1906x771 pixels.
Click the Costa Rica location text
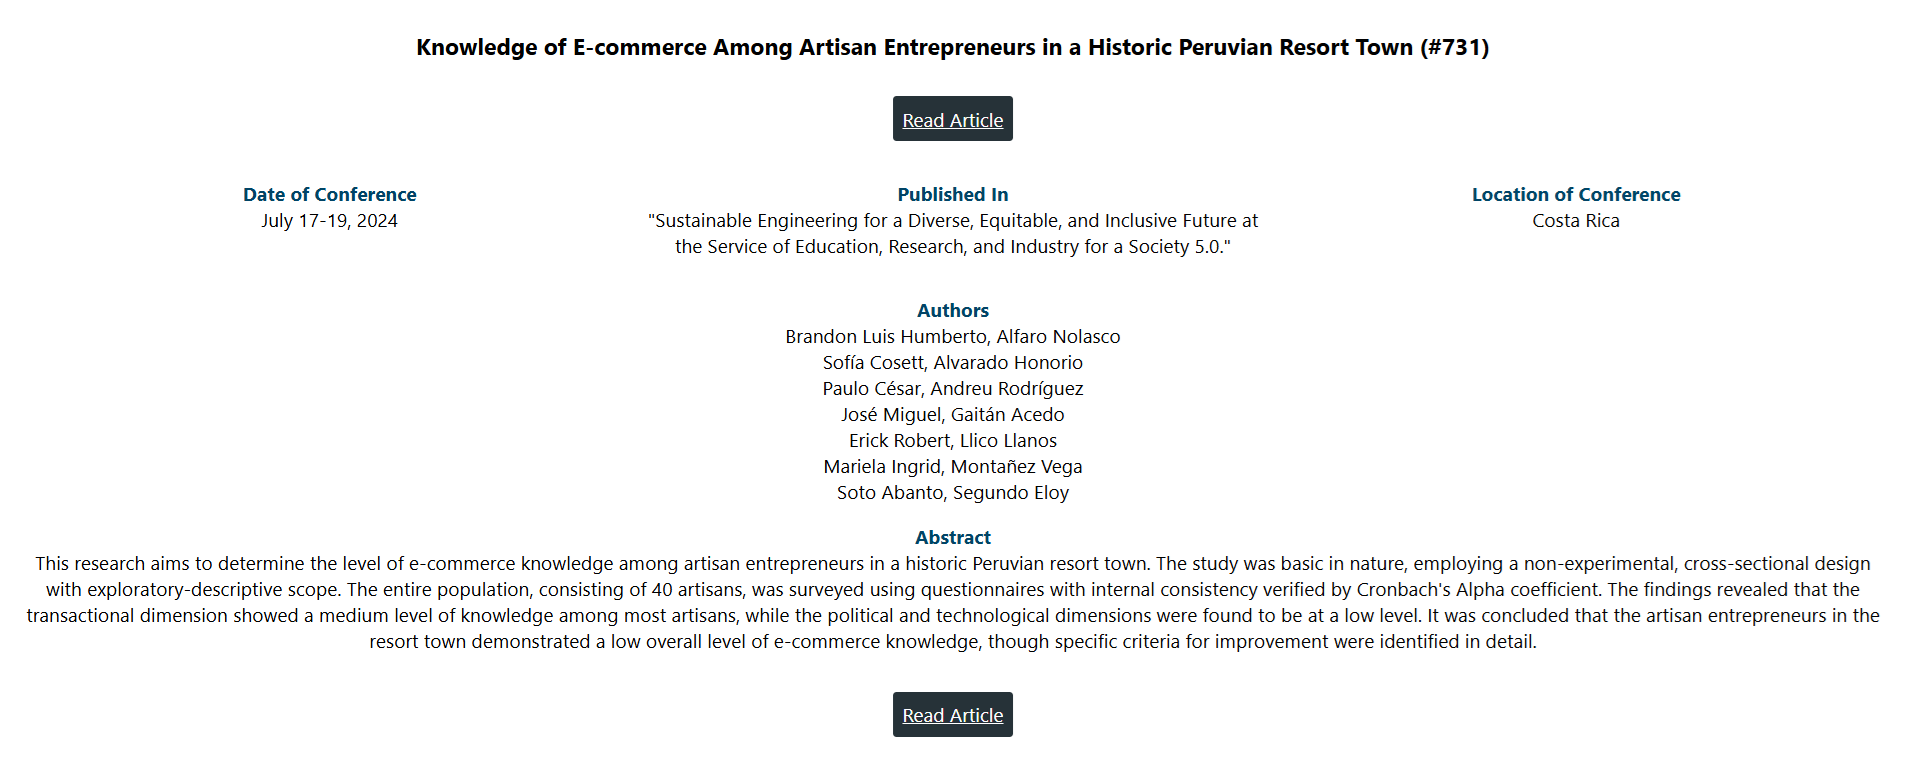pyautogui.click(x=1575, y=221)
